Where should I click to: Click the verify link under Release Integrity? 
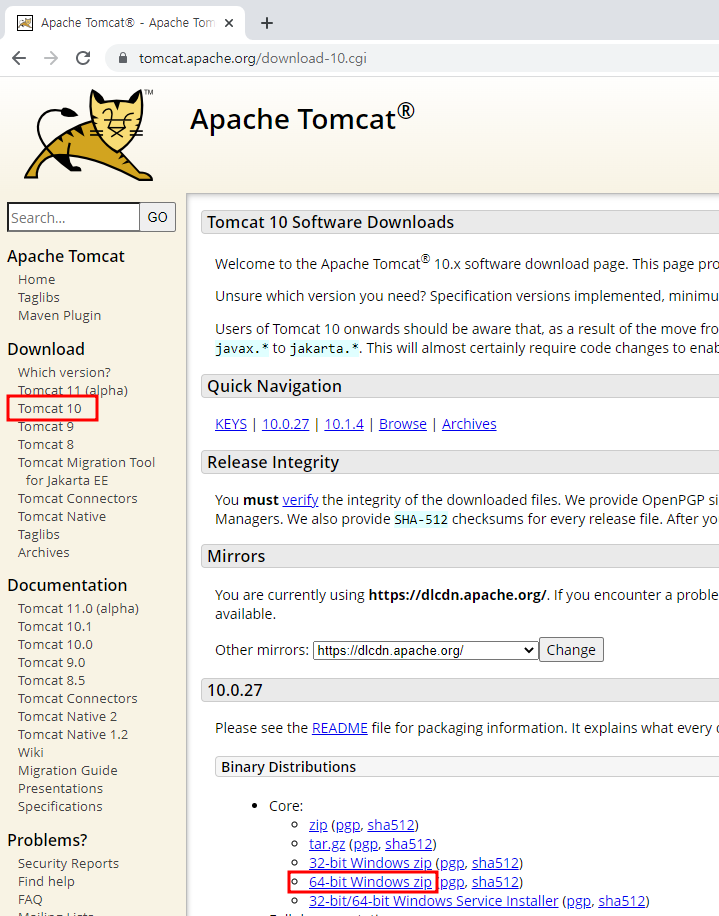(x=300, y=500)
